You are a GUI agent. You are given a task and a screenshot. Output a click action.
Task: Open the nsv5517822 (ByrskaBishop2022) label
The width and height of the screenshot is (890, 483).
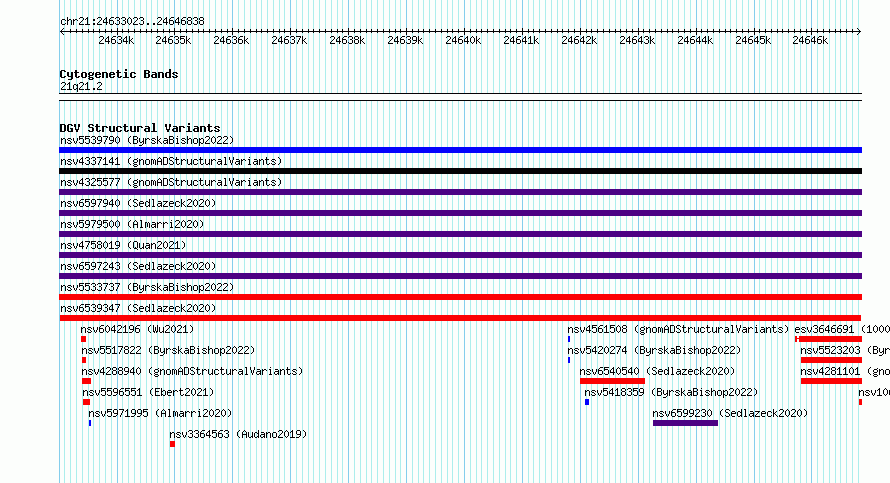click(168, 350)
